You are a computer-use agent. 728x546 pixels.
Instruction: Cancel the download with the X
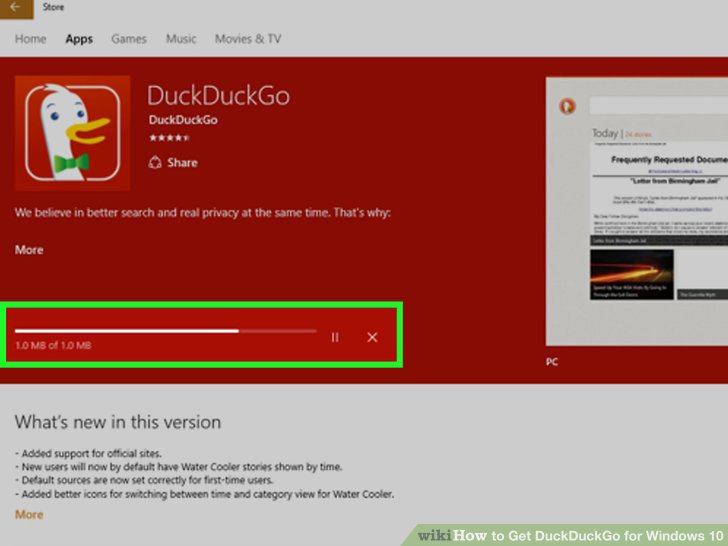click(372, 338)
